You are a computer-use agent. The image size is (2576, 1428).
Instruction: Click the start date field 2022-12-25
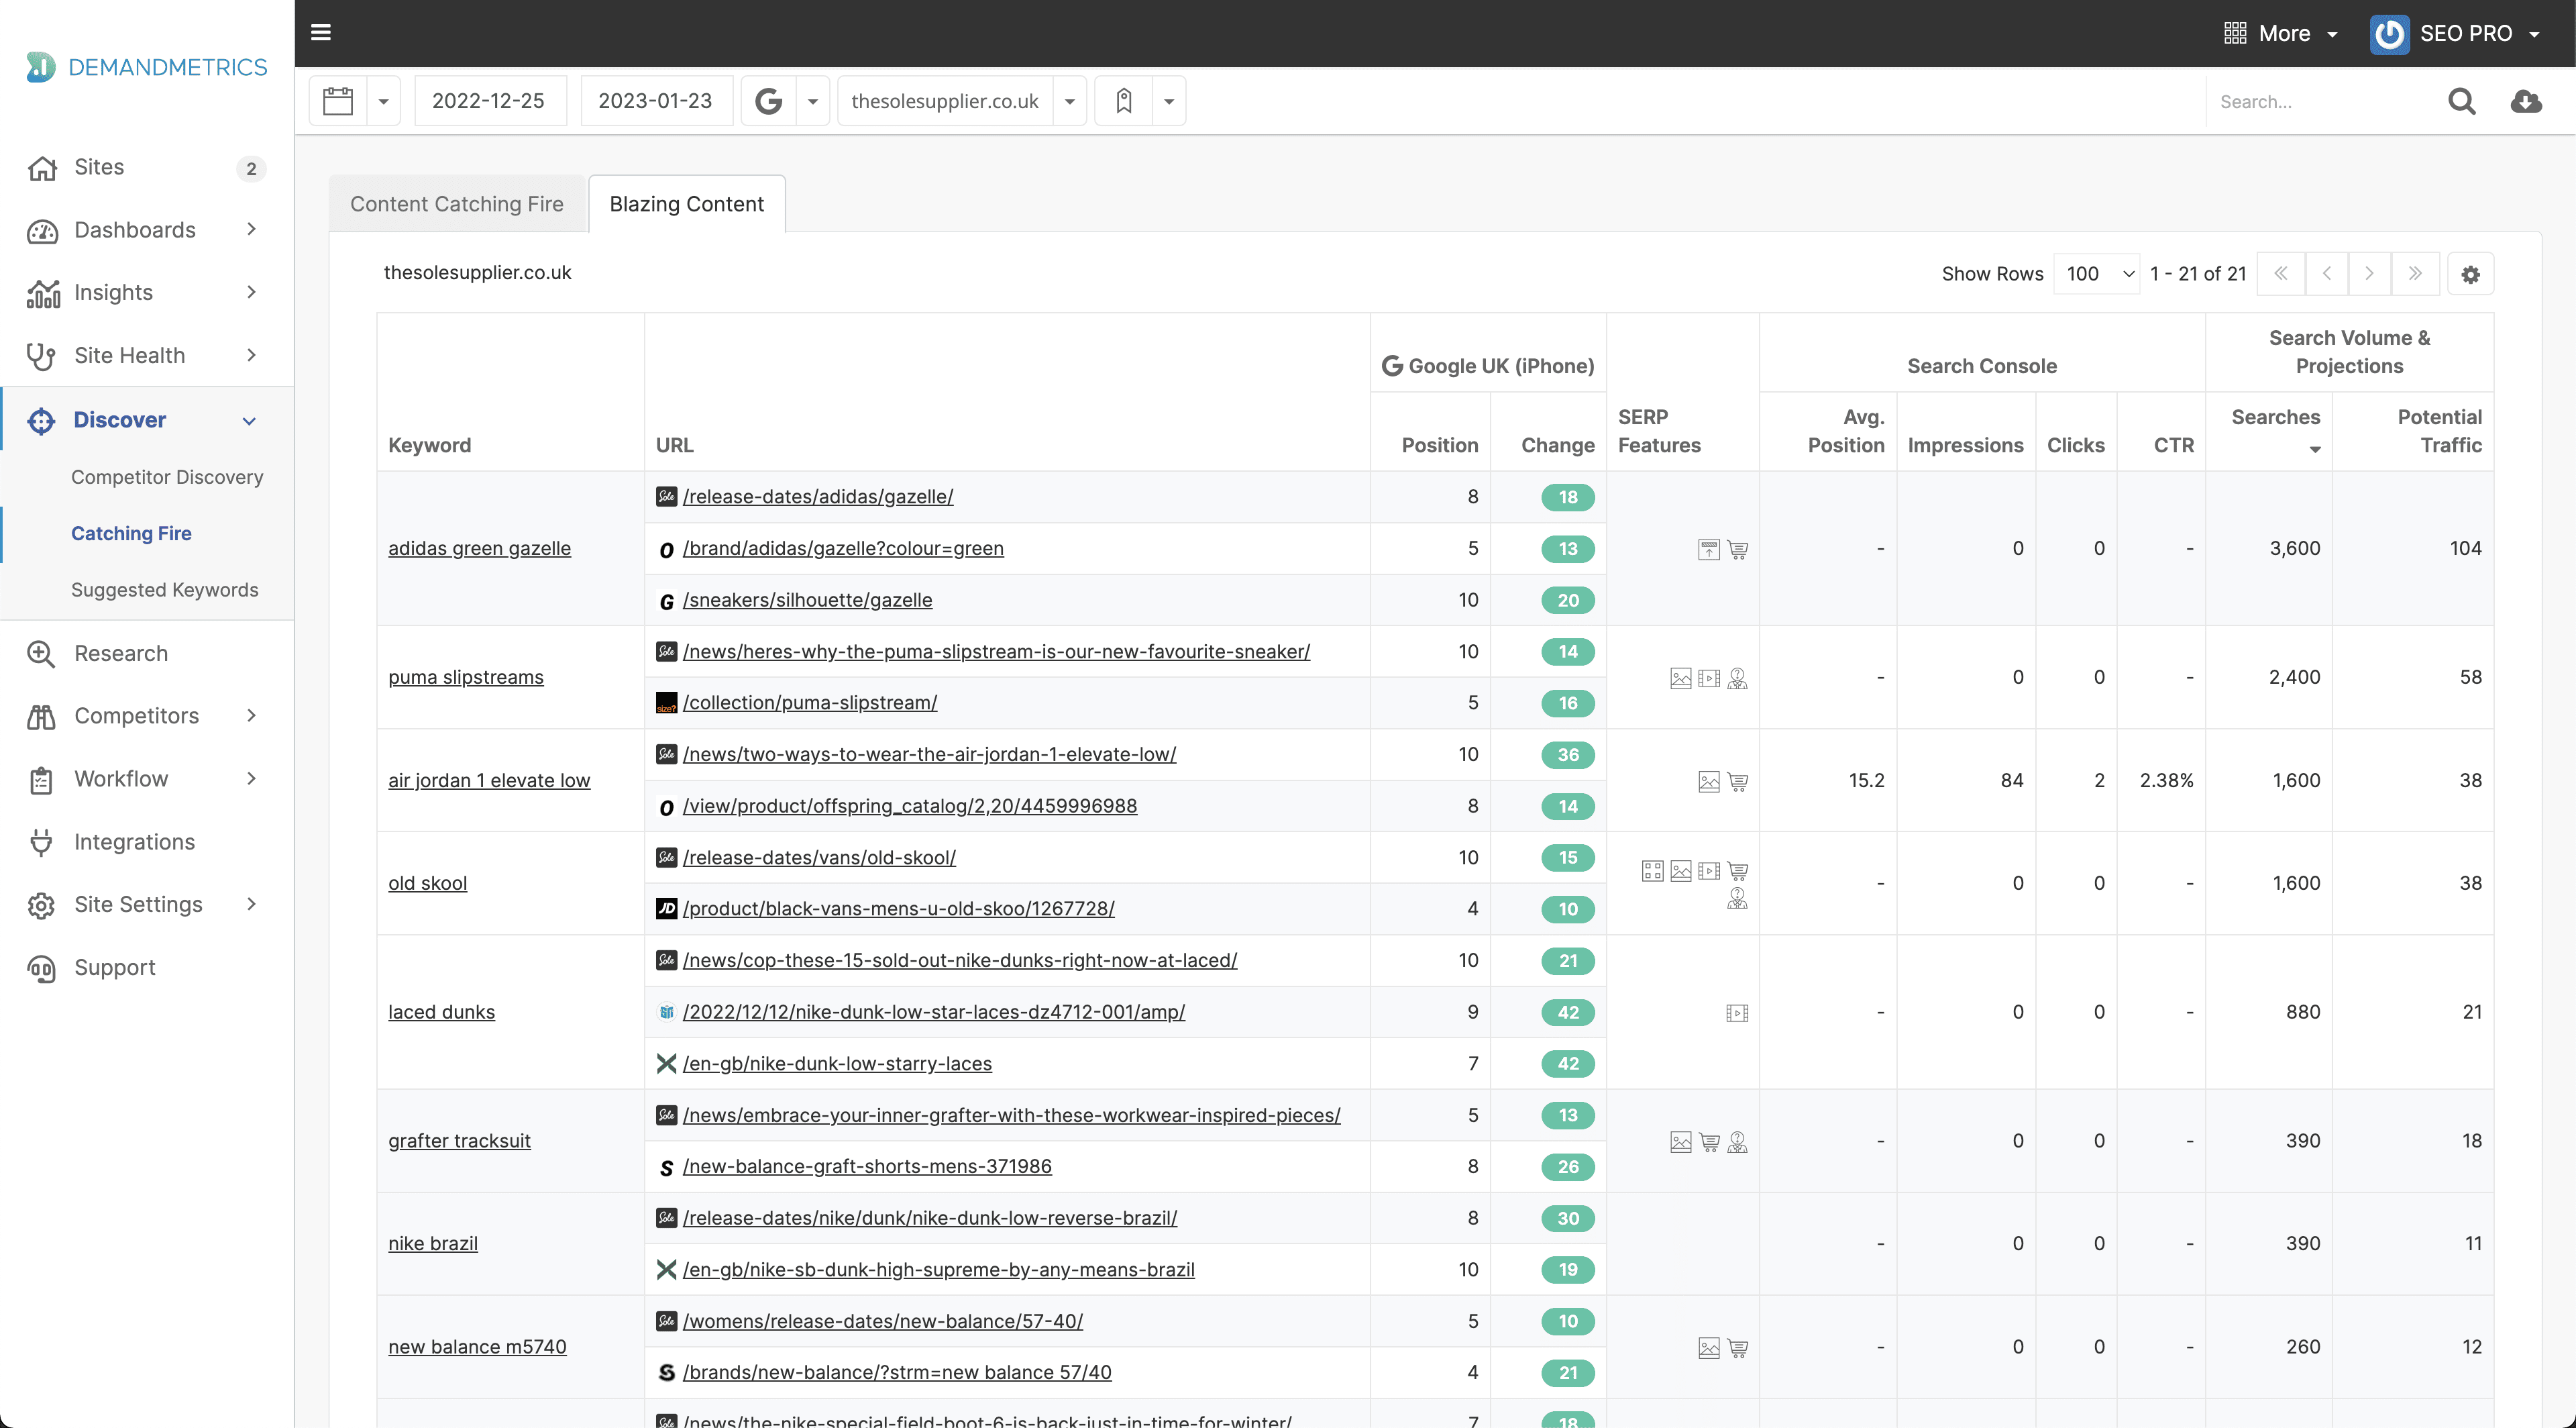click(490, 101)
